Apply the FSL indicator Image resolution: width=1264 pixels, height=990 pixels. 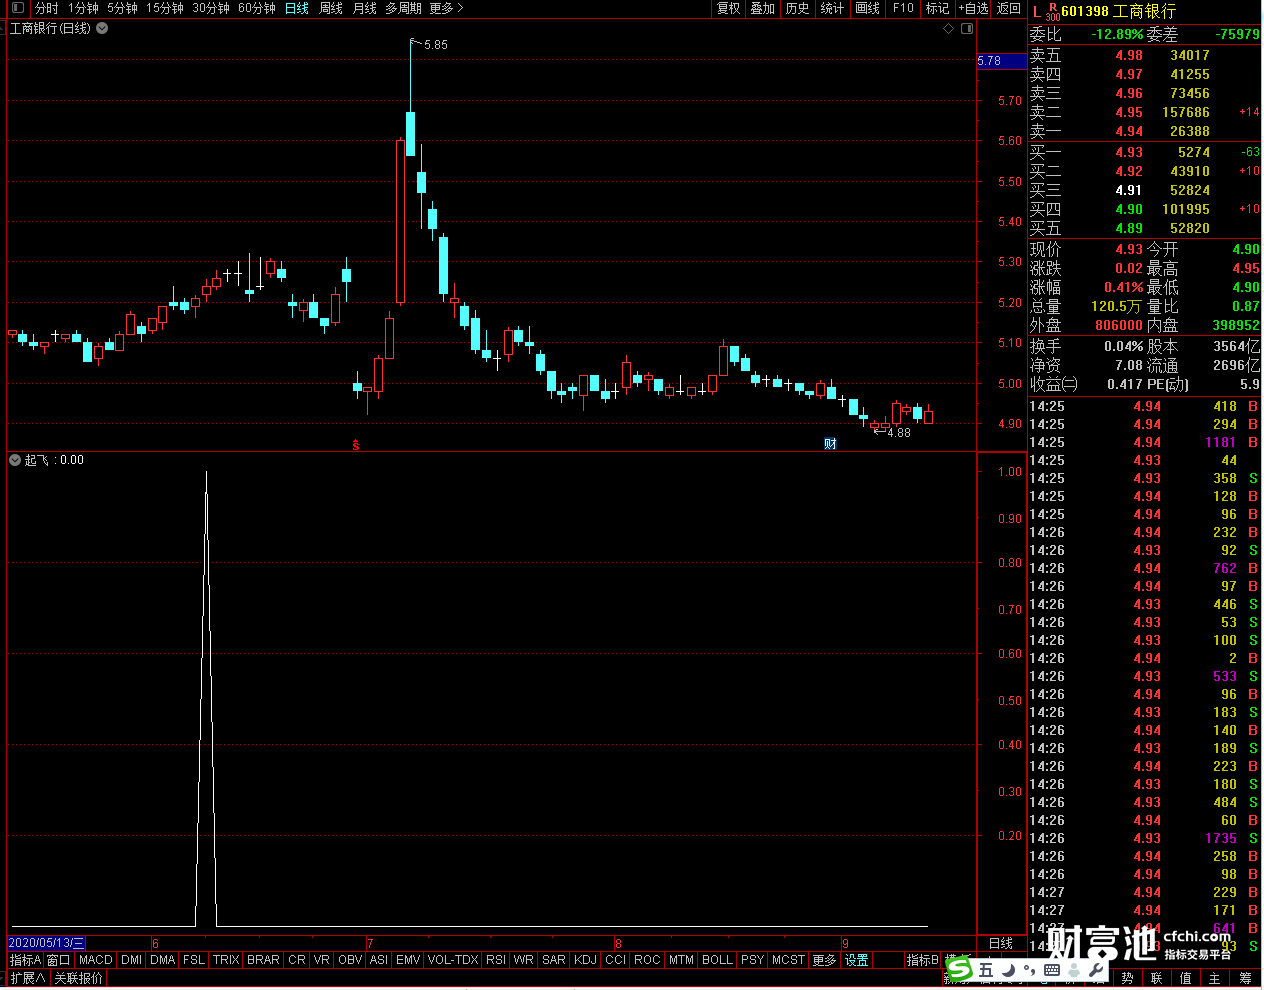pyautogui.click(x=194, y=960)
